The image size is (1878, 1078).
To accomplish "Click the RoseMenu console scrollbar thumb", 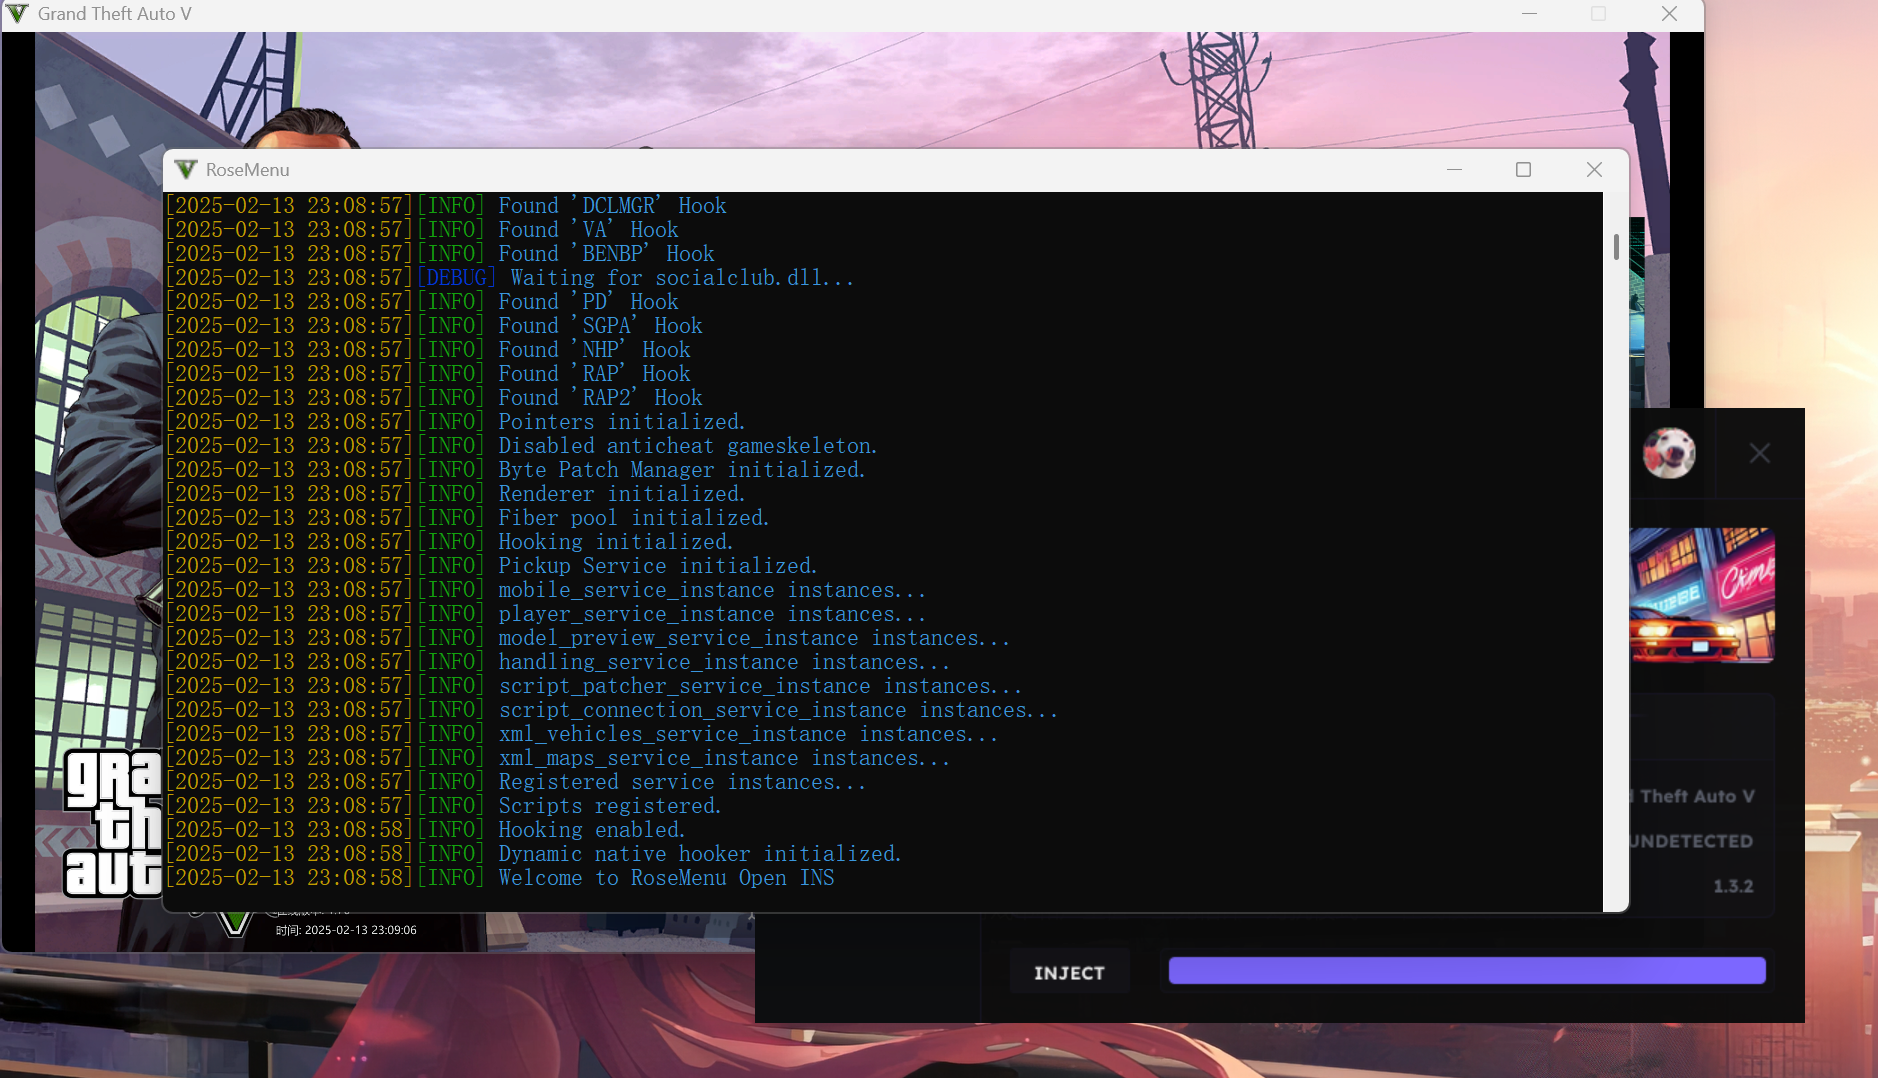I will [1616, 246].
